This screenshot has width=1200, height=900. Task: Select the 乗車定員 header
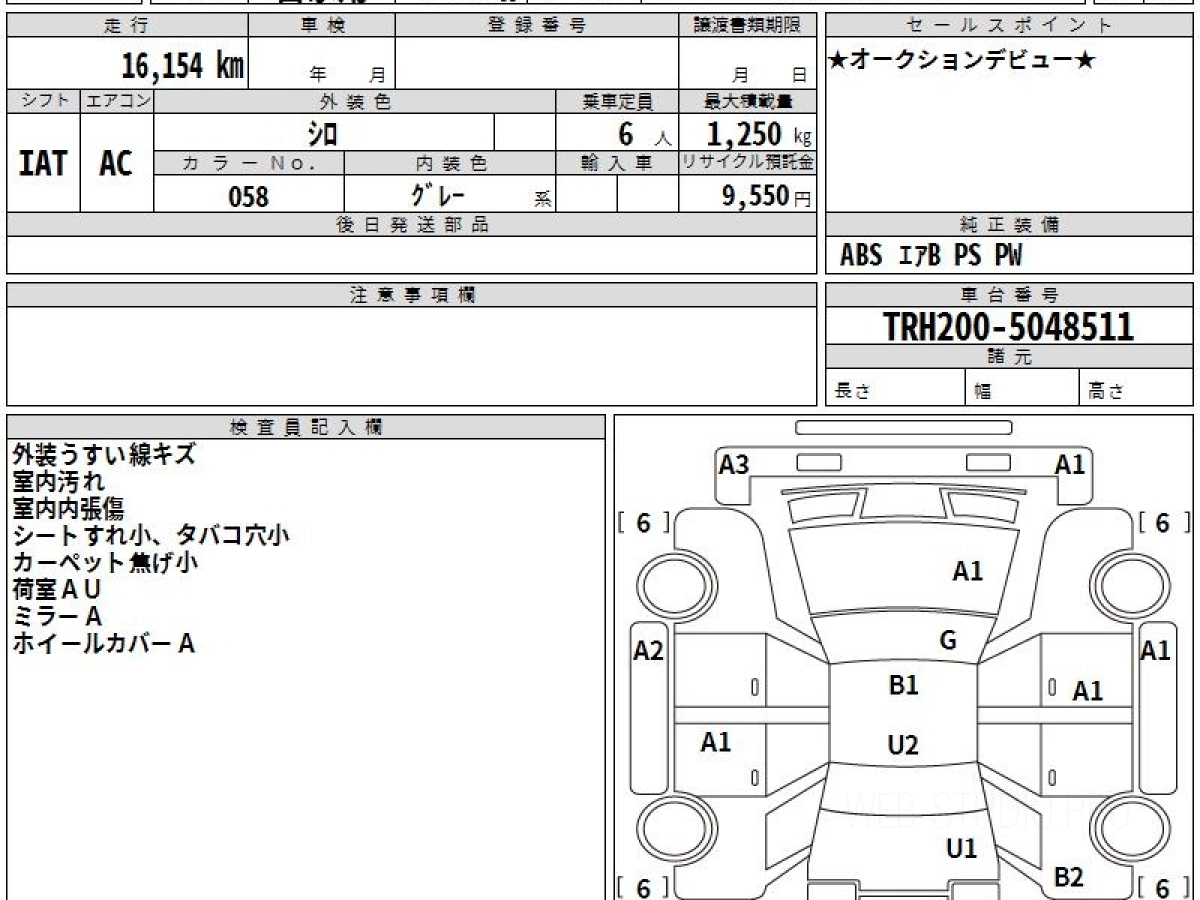pos(617,101)
